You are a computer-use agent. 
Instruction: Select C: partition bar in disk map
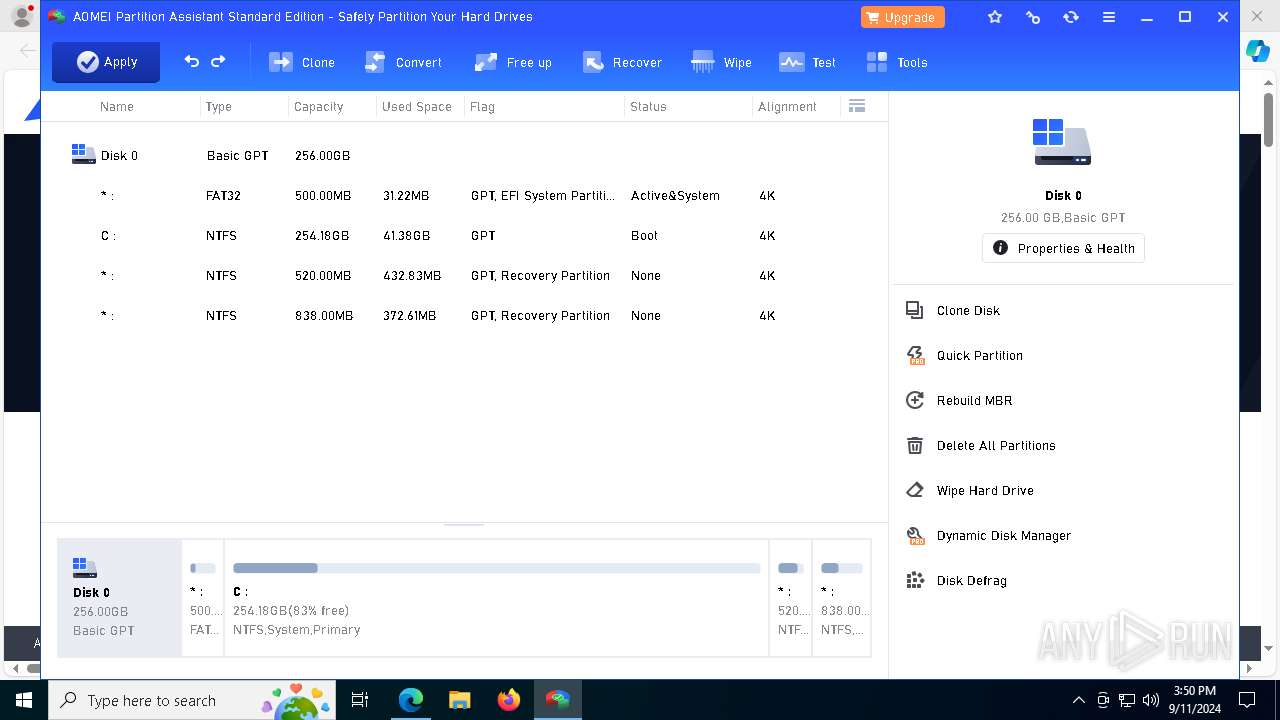click(x=496, y=598)
